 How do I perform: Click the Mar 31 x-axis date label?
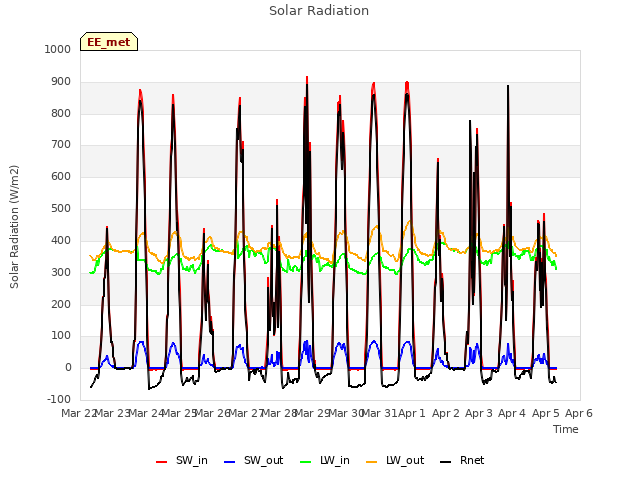(379, 413)
